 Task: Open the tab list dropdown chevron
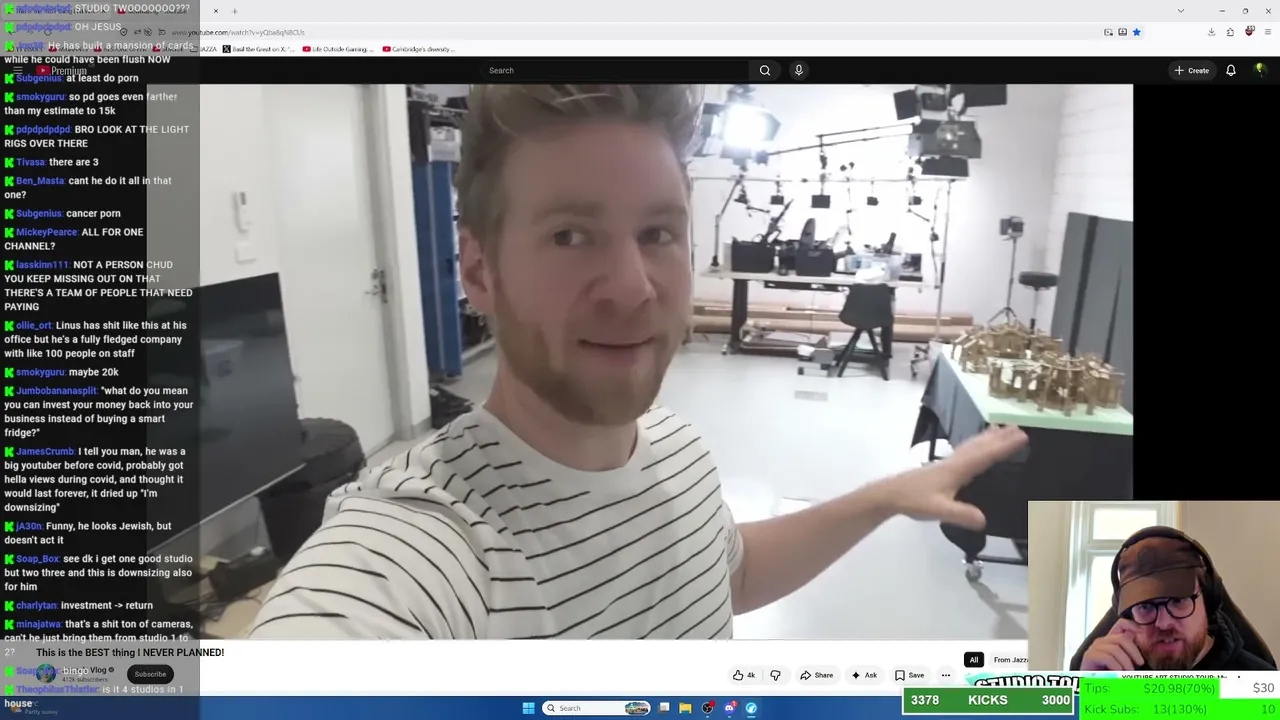tap(1181, 11)
